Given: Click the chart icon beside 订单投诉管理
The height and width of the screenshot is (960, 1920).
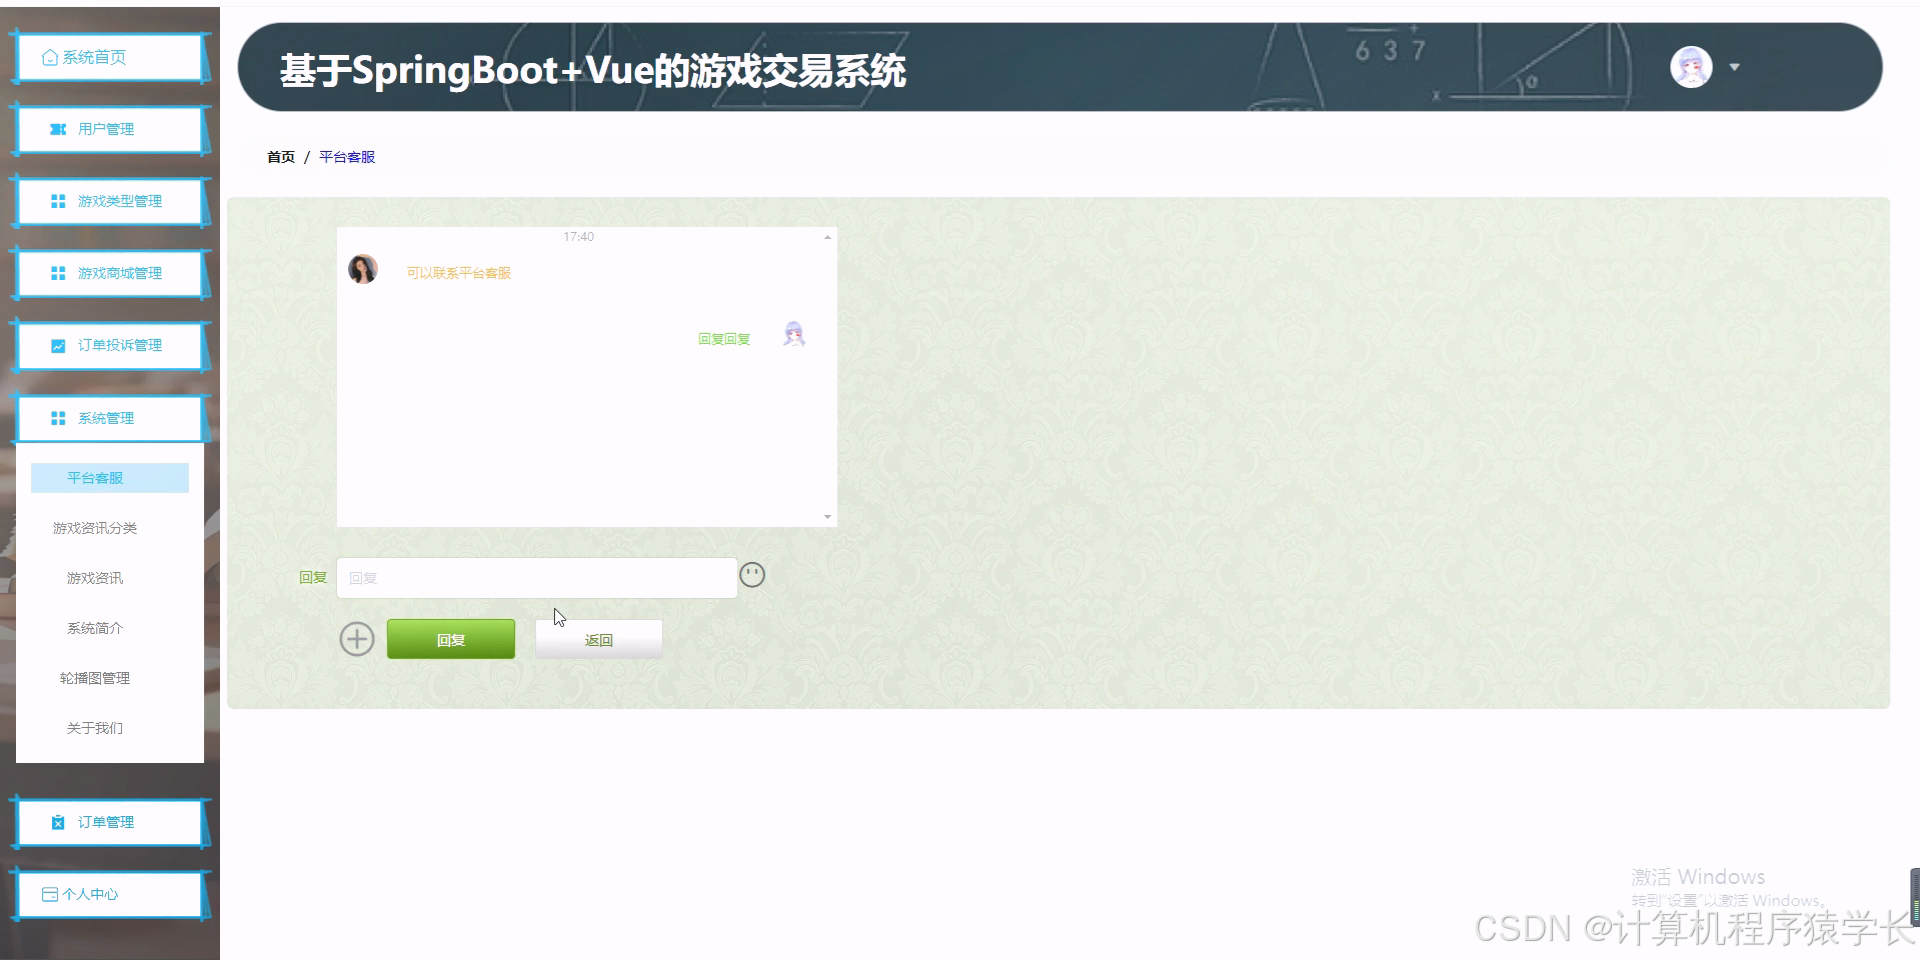Looking at the screenshot, I should (58, 345).
